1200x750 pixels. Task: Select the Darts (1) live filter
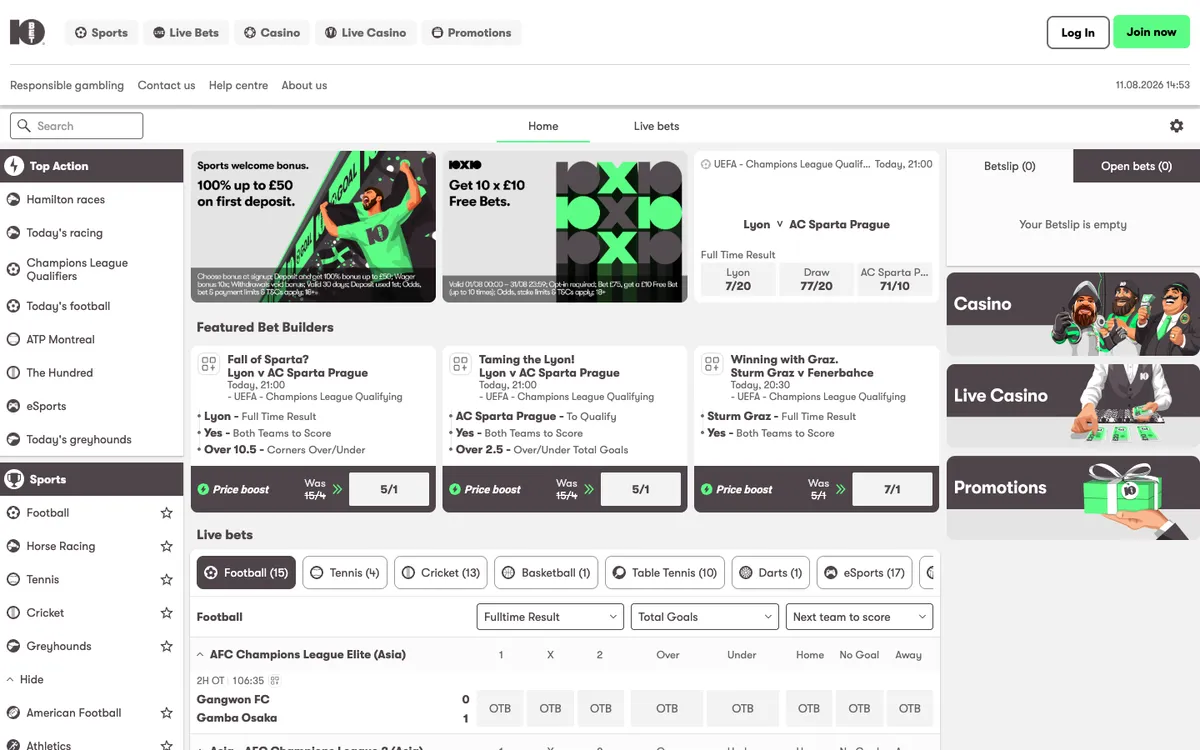pyautogui.click(x=771, y=573)
